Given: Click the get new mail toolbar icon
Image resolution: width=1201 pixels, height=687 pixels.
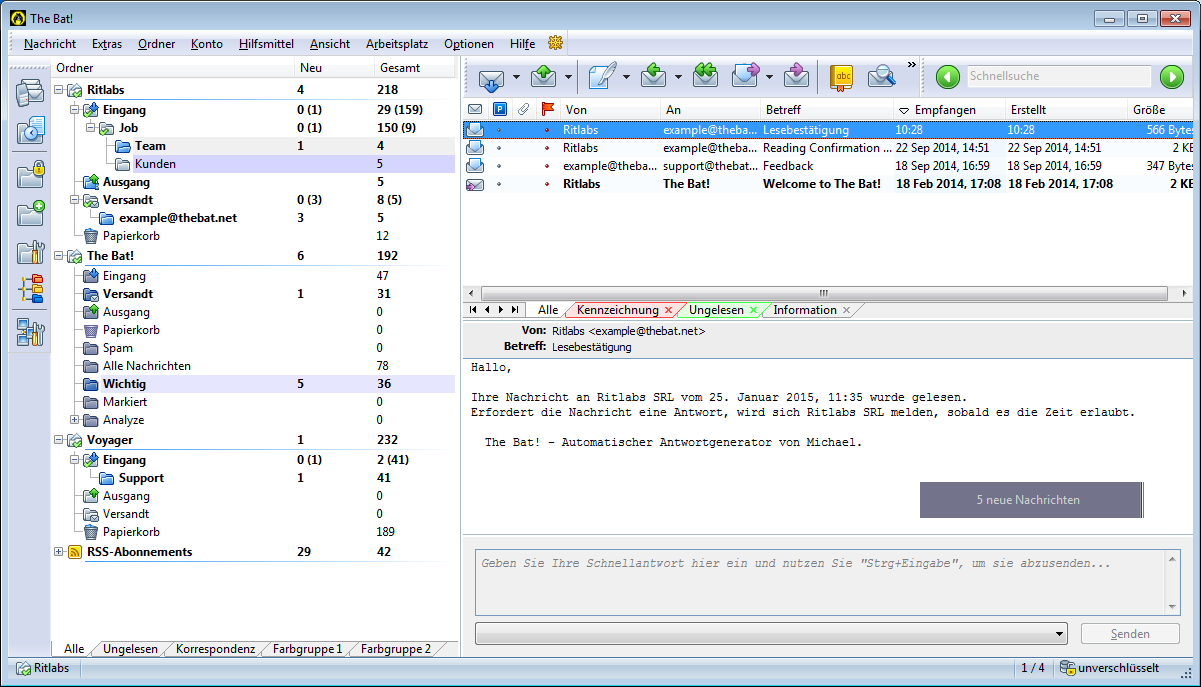Looking at the screenshot, I should (x=491, y=77).
